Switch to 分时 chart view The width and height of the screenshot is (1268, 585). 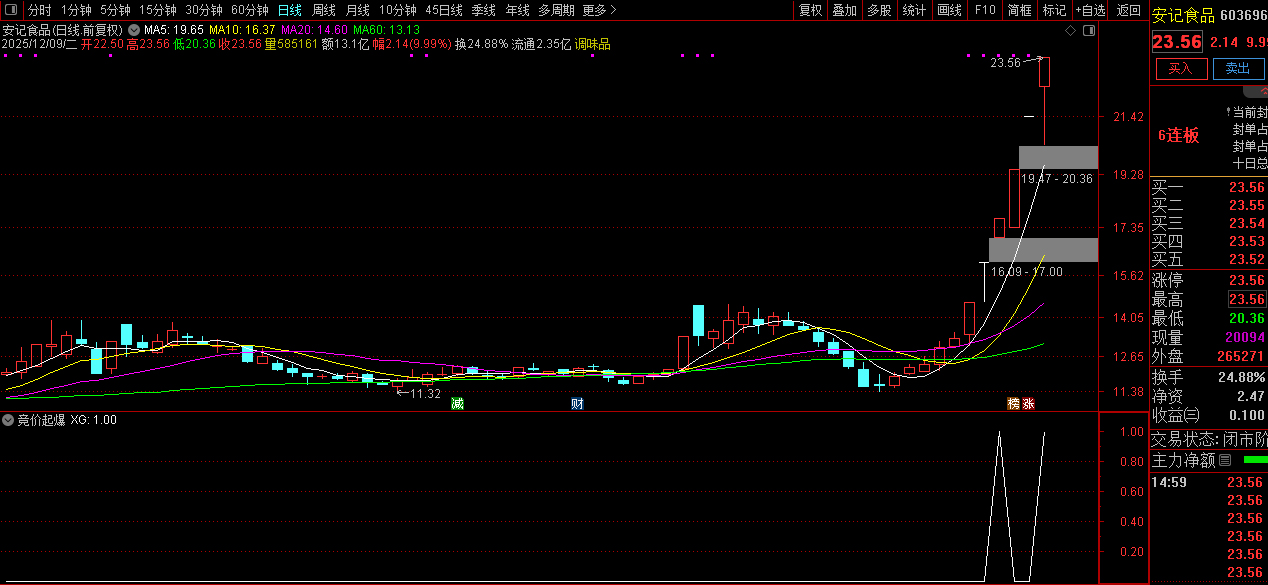[40, 10]
